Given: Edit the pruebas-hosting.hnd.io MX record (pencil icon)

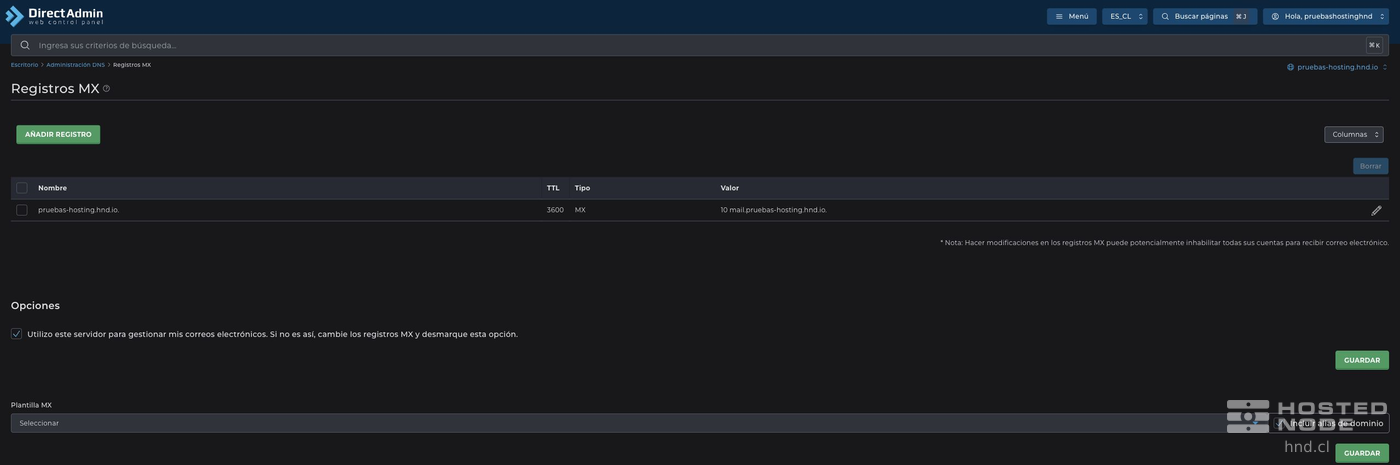Looking at the screenshot, I should (x=1376, y=210).
